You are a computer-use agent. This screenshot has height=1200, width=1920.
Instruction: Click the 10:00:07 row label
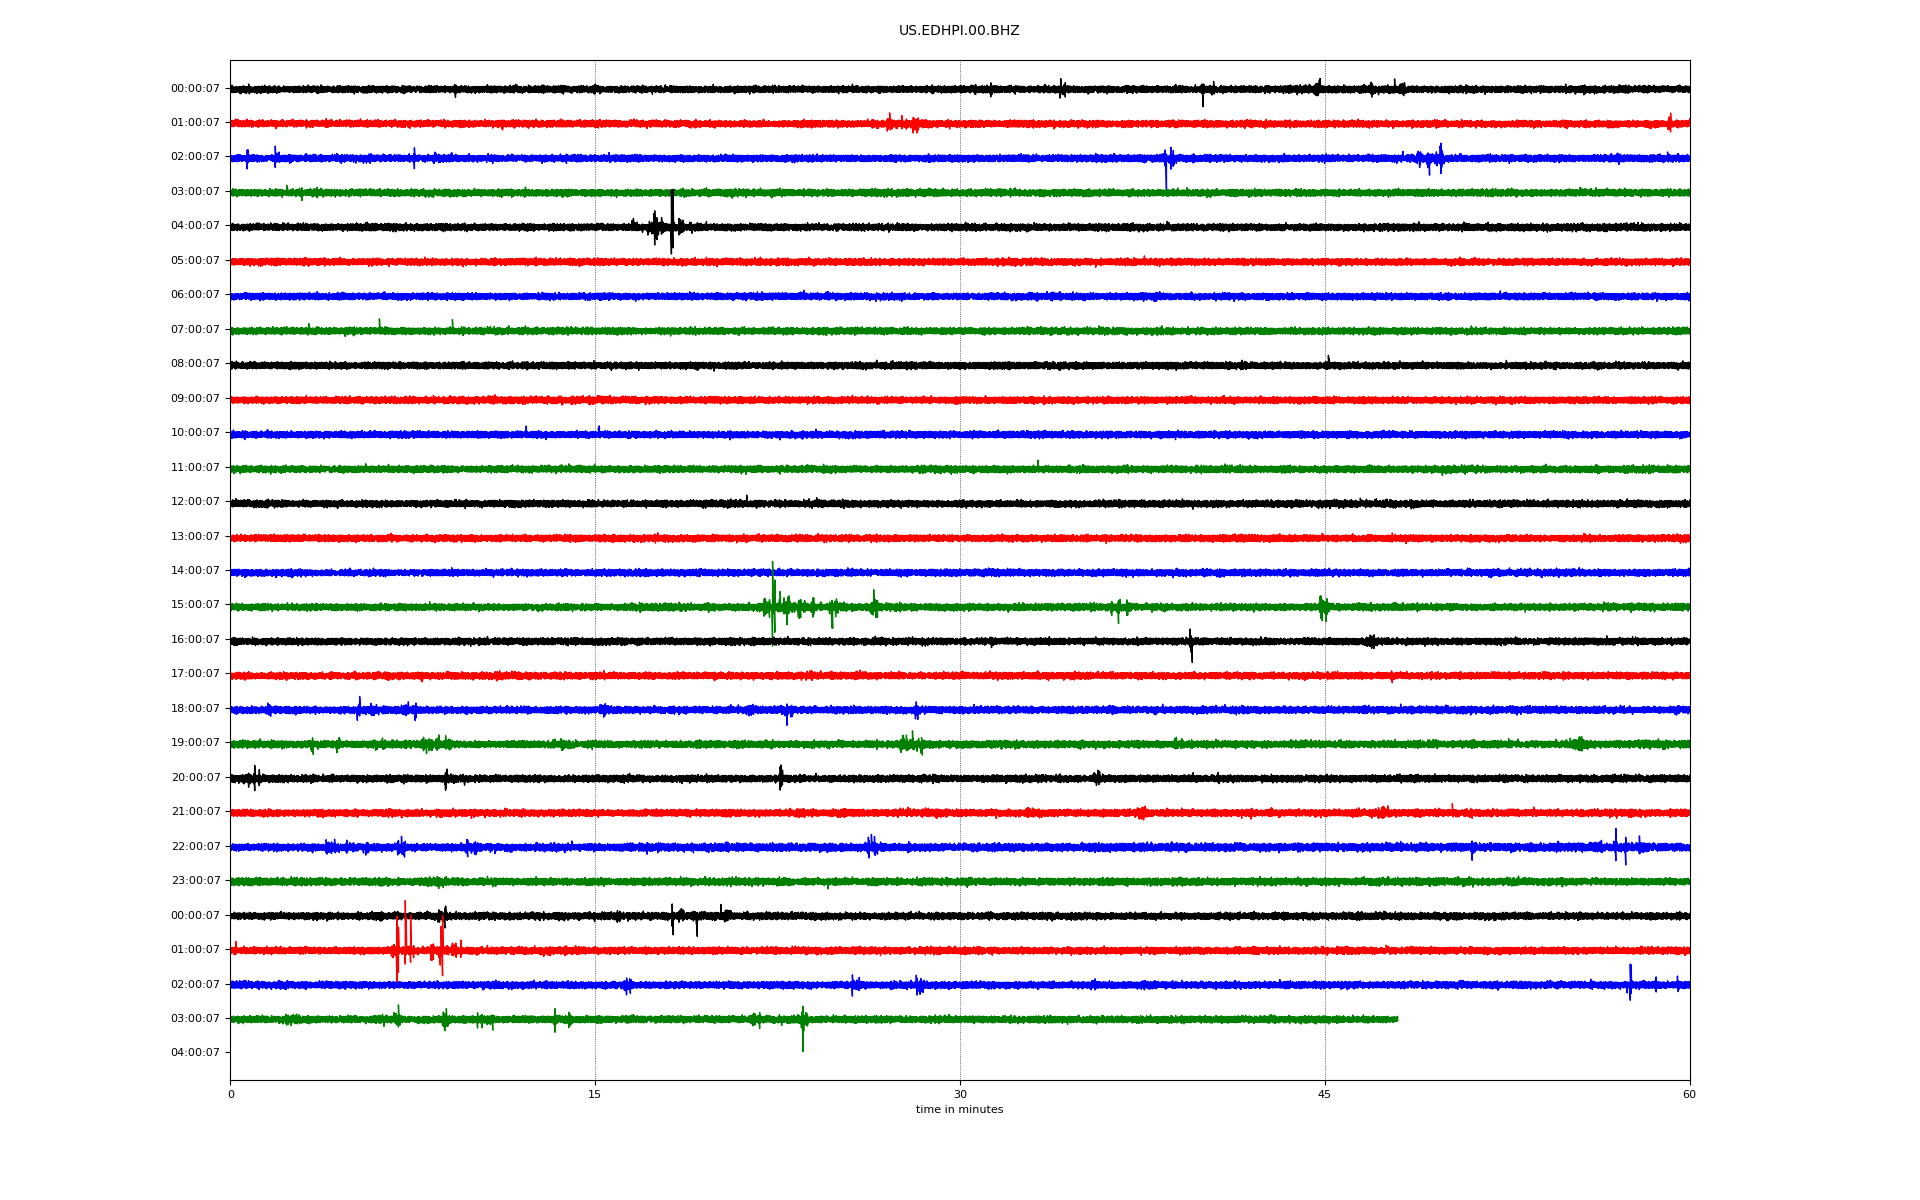[x=195, y=433]
